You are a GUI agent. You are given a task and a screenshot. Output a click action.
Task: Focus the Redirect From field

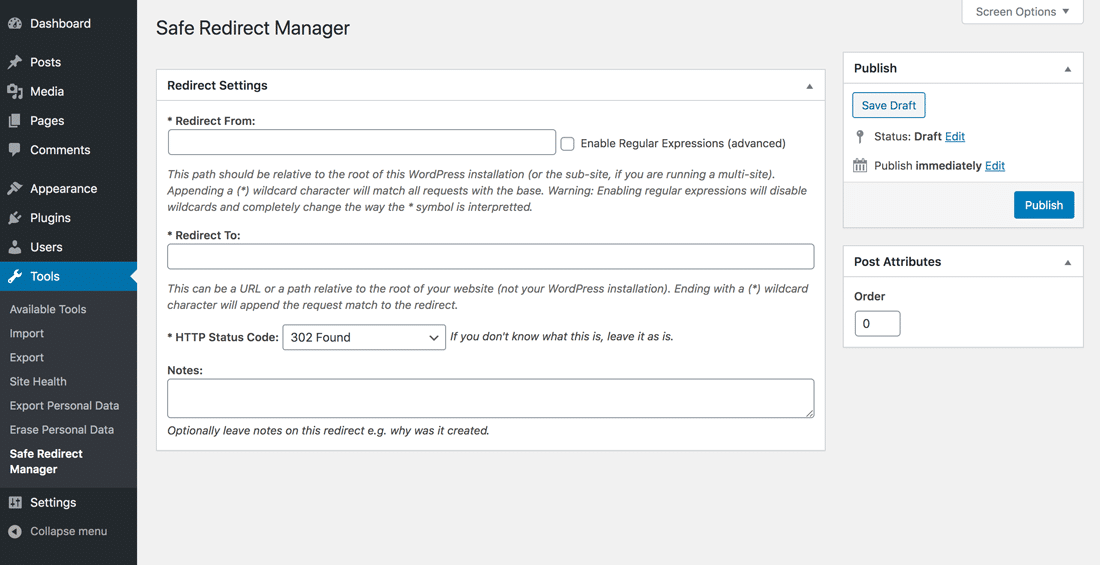[362, 142]
